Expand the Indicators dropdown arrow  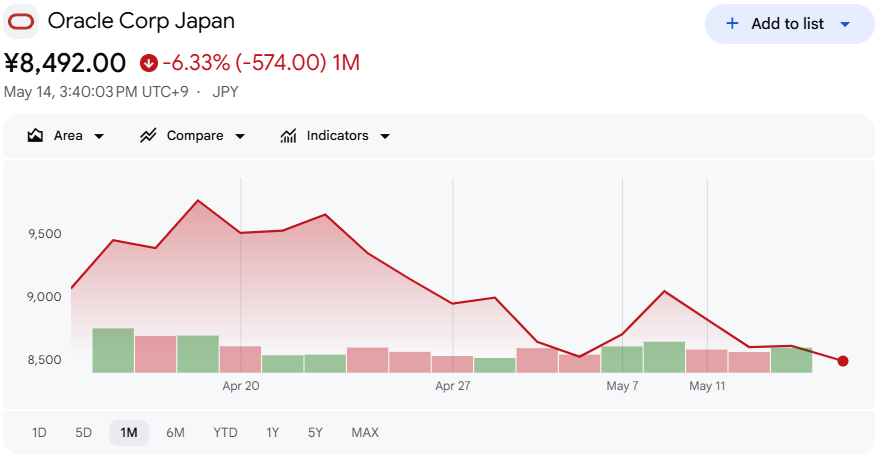[385, 136]
